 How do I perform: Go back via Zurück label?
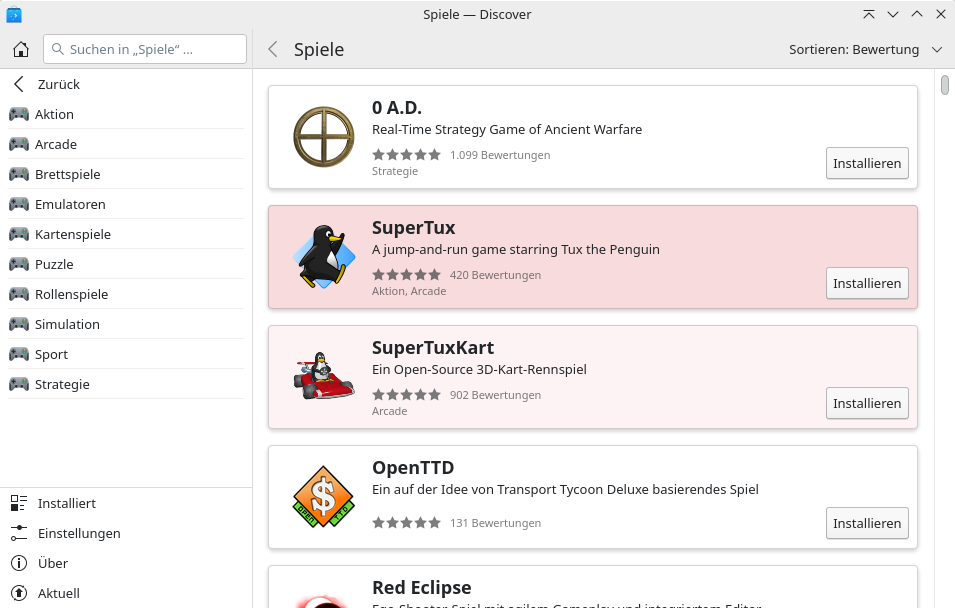coord(58,84)
